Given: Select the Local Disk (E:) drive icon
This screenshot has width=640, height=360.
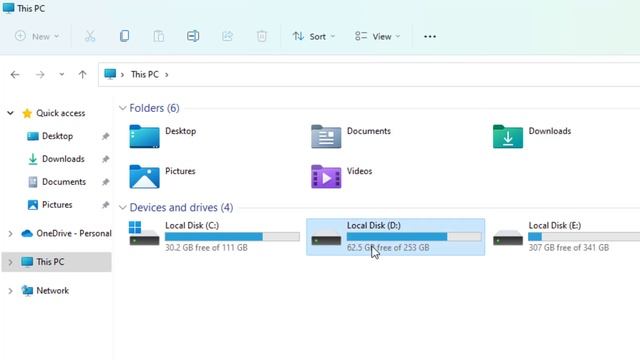Looking at the screenshot, I should [x=508, y=238].
